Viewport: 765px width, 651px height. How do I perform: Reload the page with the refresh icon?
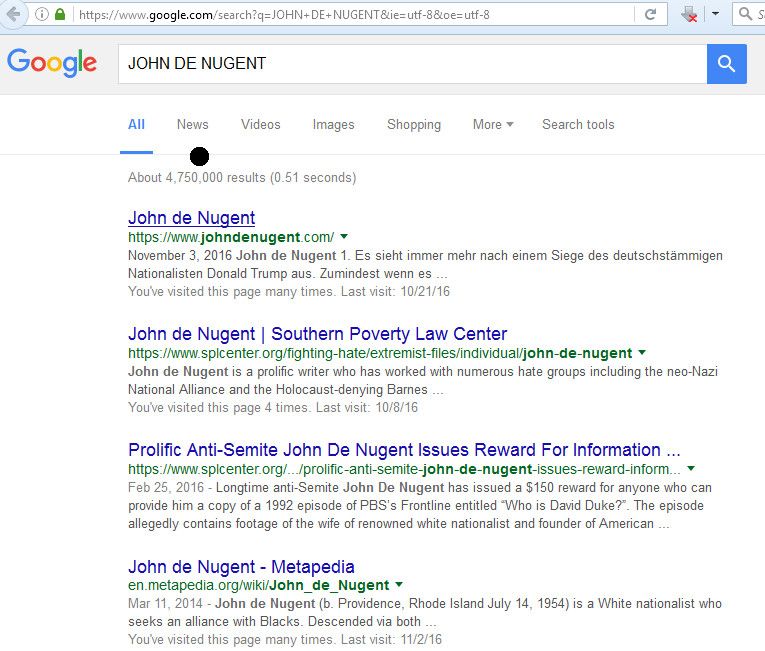point(650,15)
